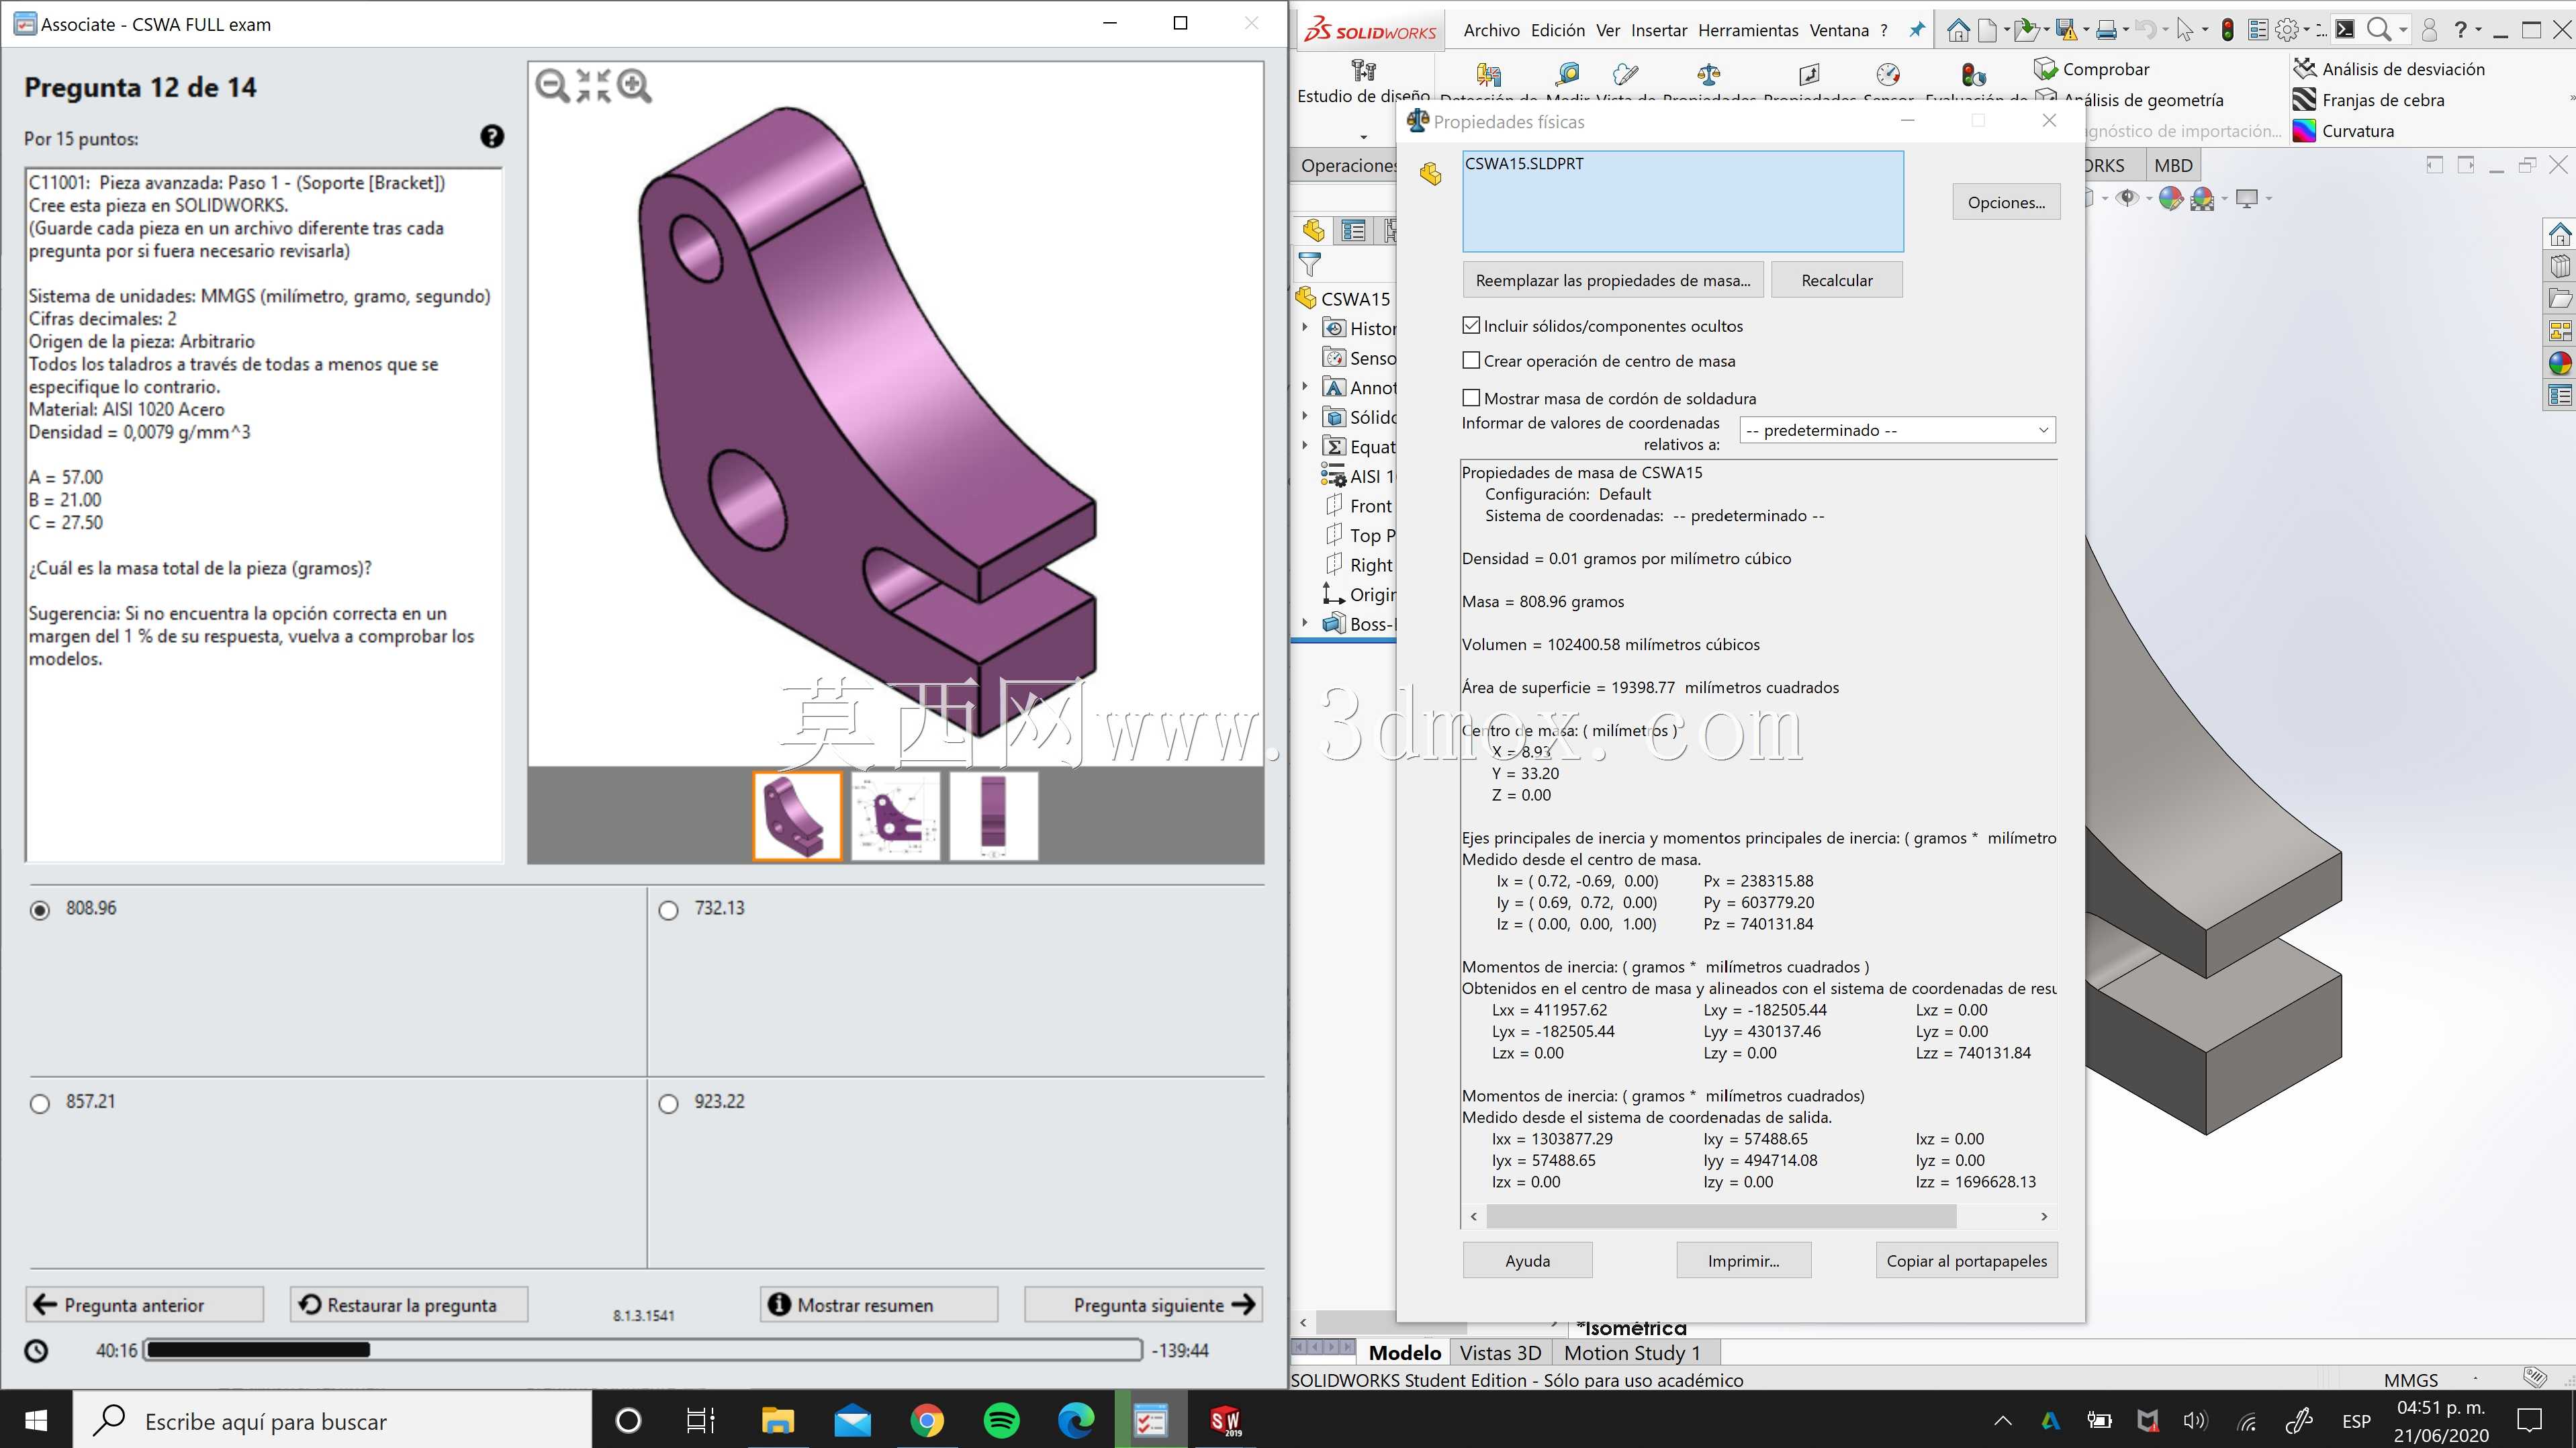Expand the Sólidos tree node

(1305, 416)
